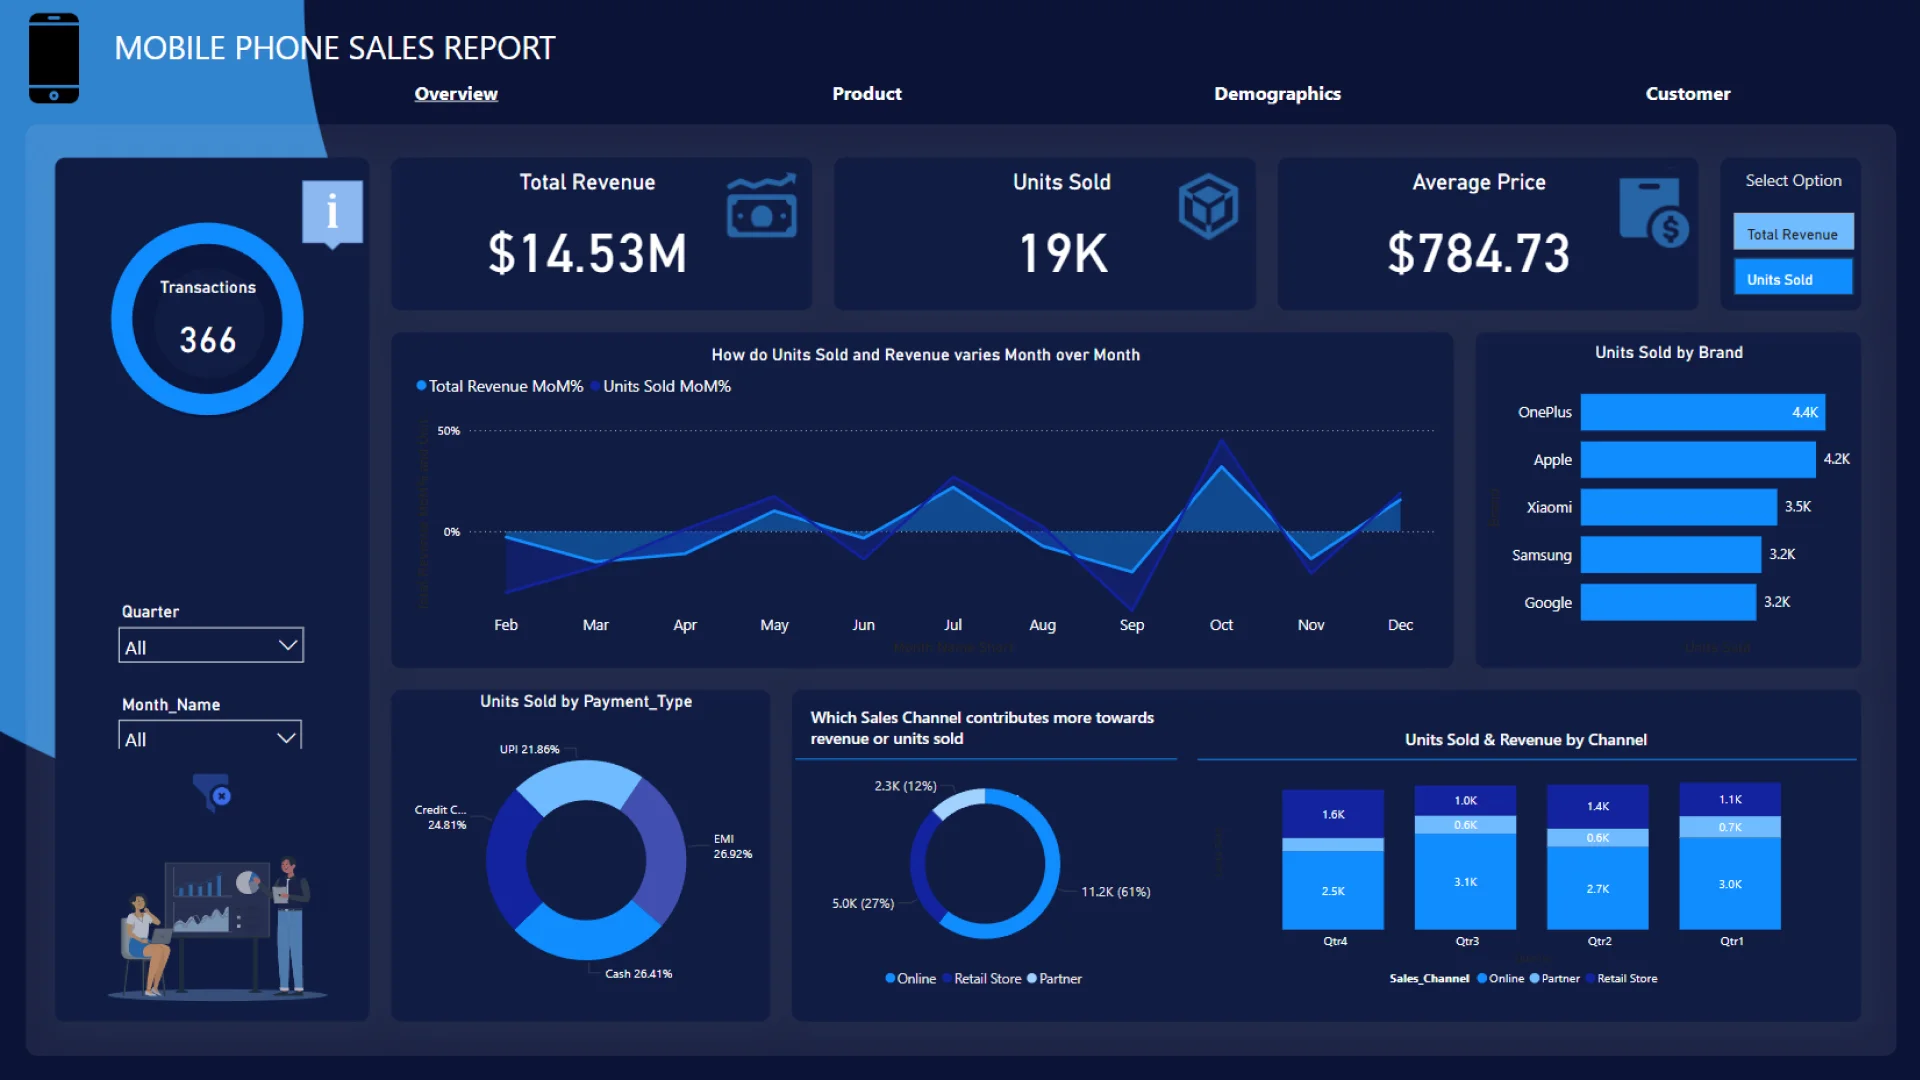The width and height of the screenshot is (1920, 1080).
Task: Select the Total Revenue option
Action: 1792,233
